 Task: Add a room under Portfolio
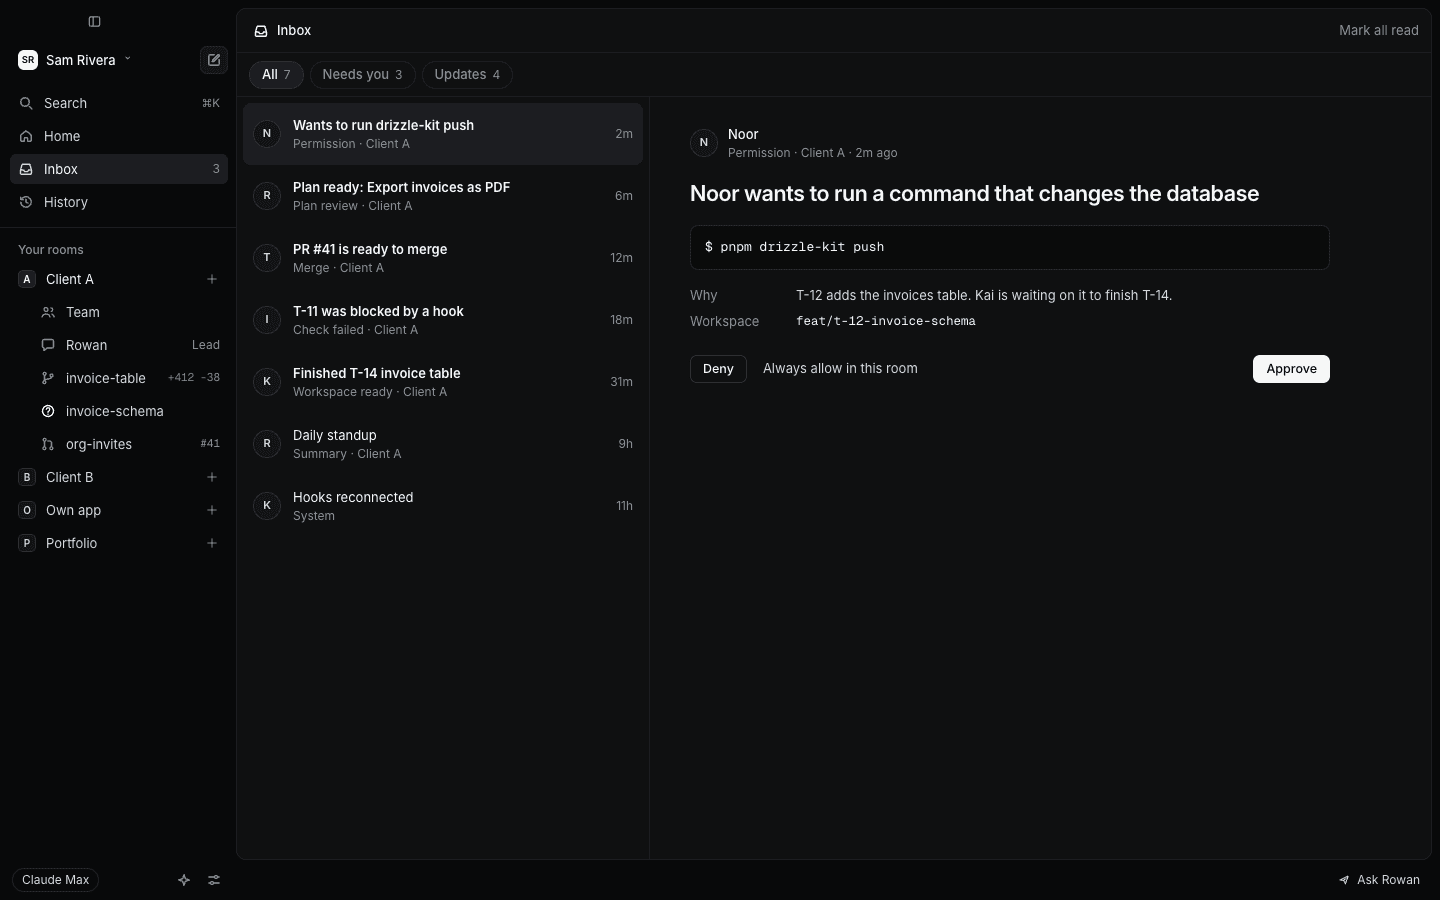pyautogui.click(x=212, y=543)
